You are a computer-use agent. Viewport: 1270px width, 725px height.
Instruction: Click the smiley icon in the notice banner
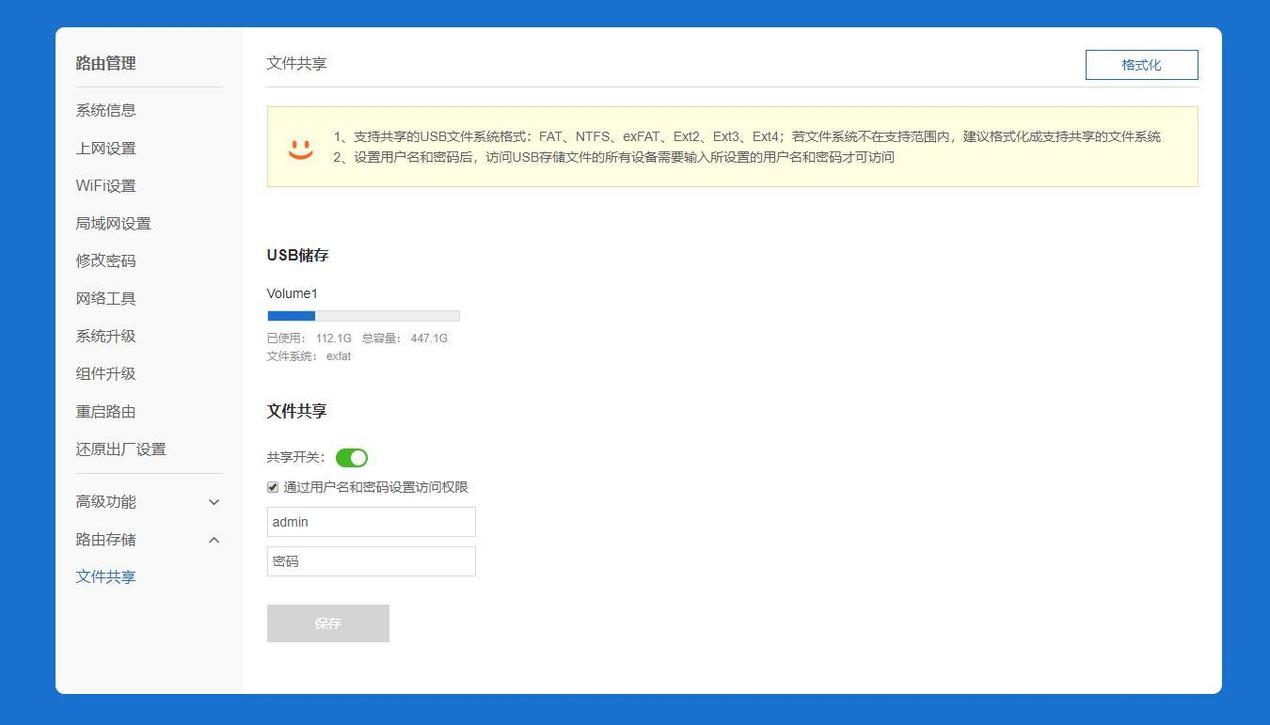pyautogui.click(x=298, y=147)
